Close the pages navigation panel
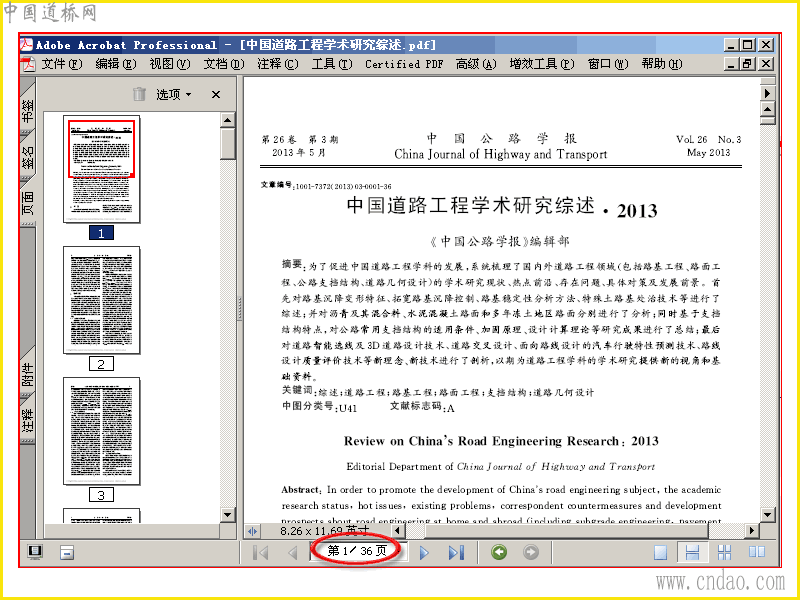The width and height of the screenshot is (800, 600). (216, 94)
